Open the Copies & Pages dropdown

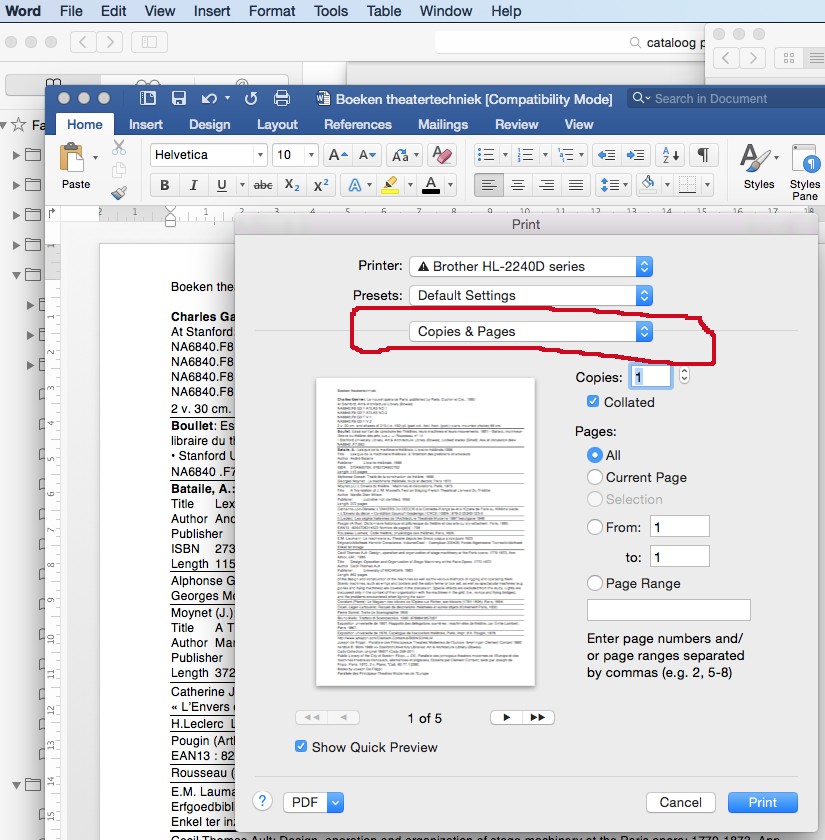pos(531,332)
